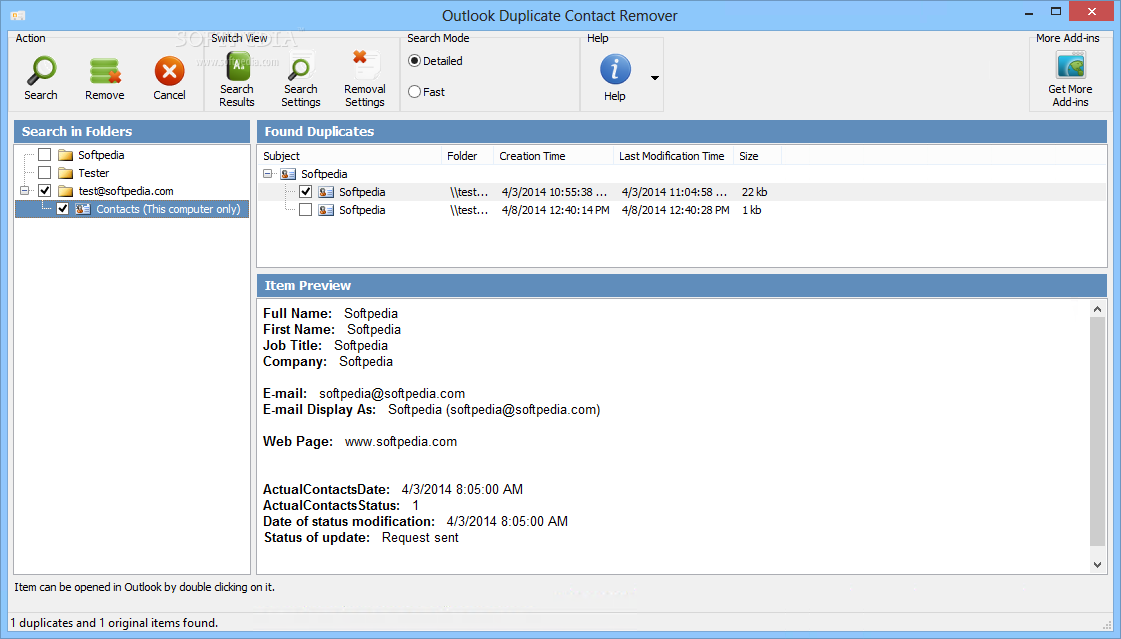1121x639 pixels.
Task: Open the Help dropdown arrow
Action: [x=654, y=77]
